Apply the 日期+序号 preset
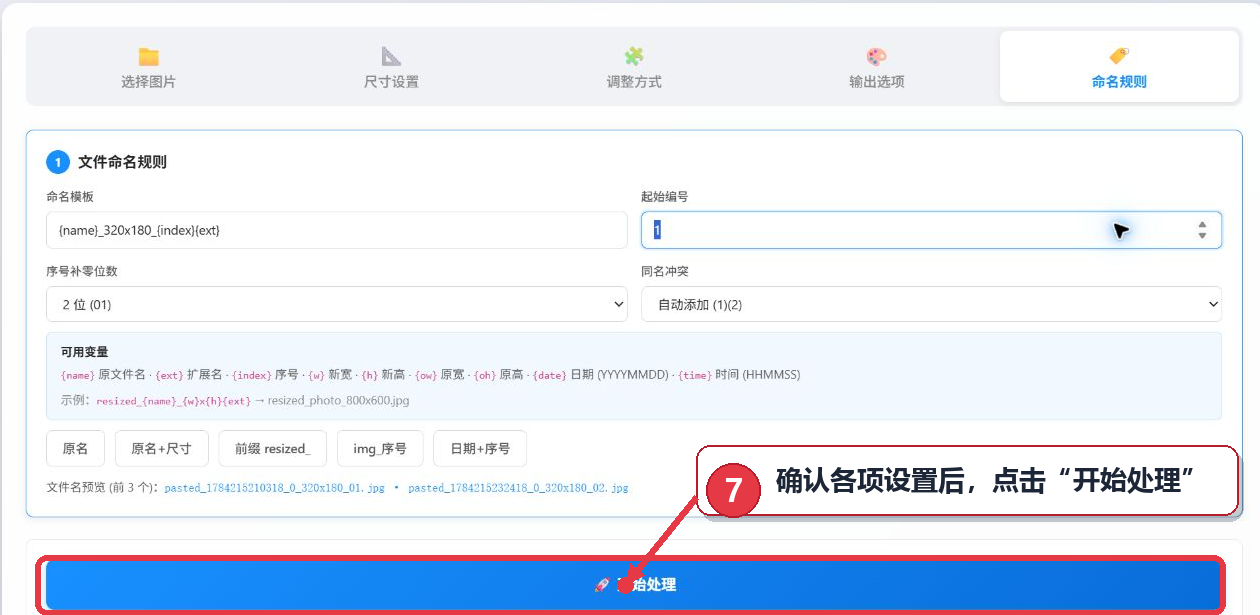 tap(480, 449)
